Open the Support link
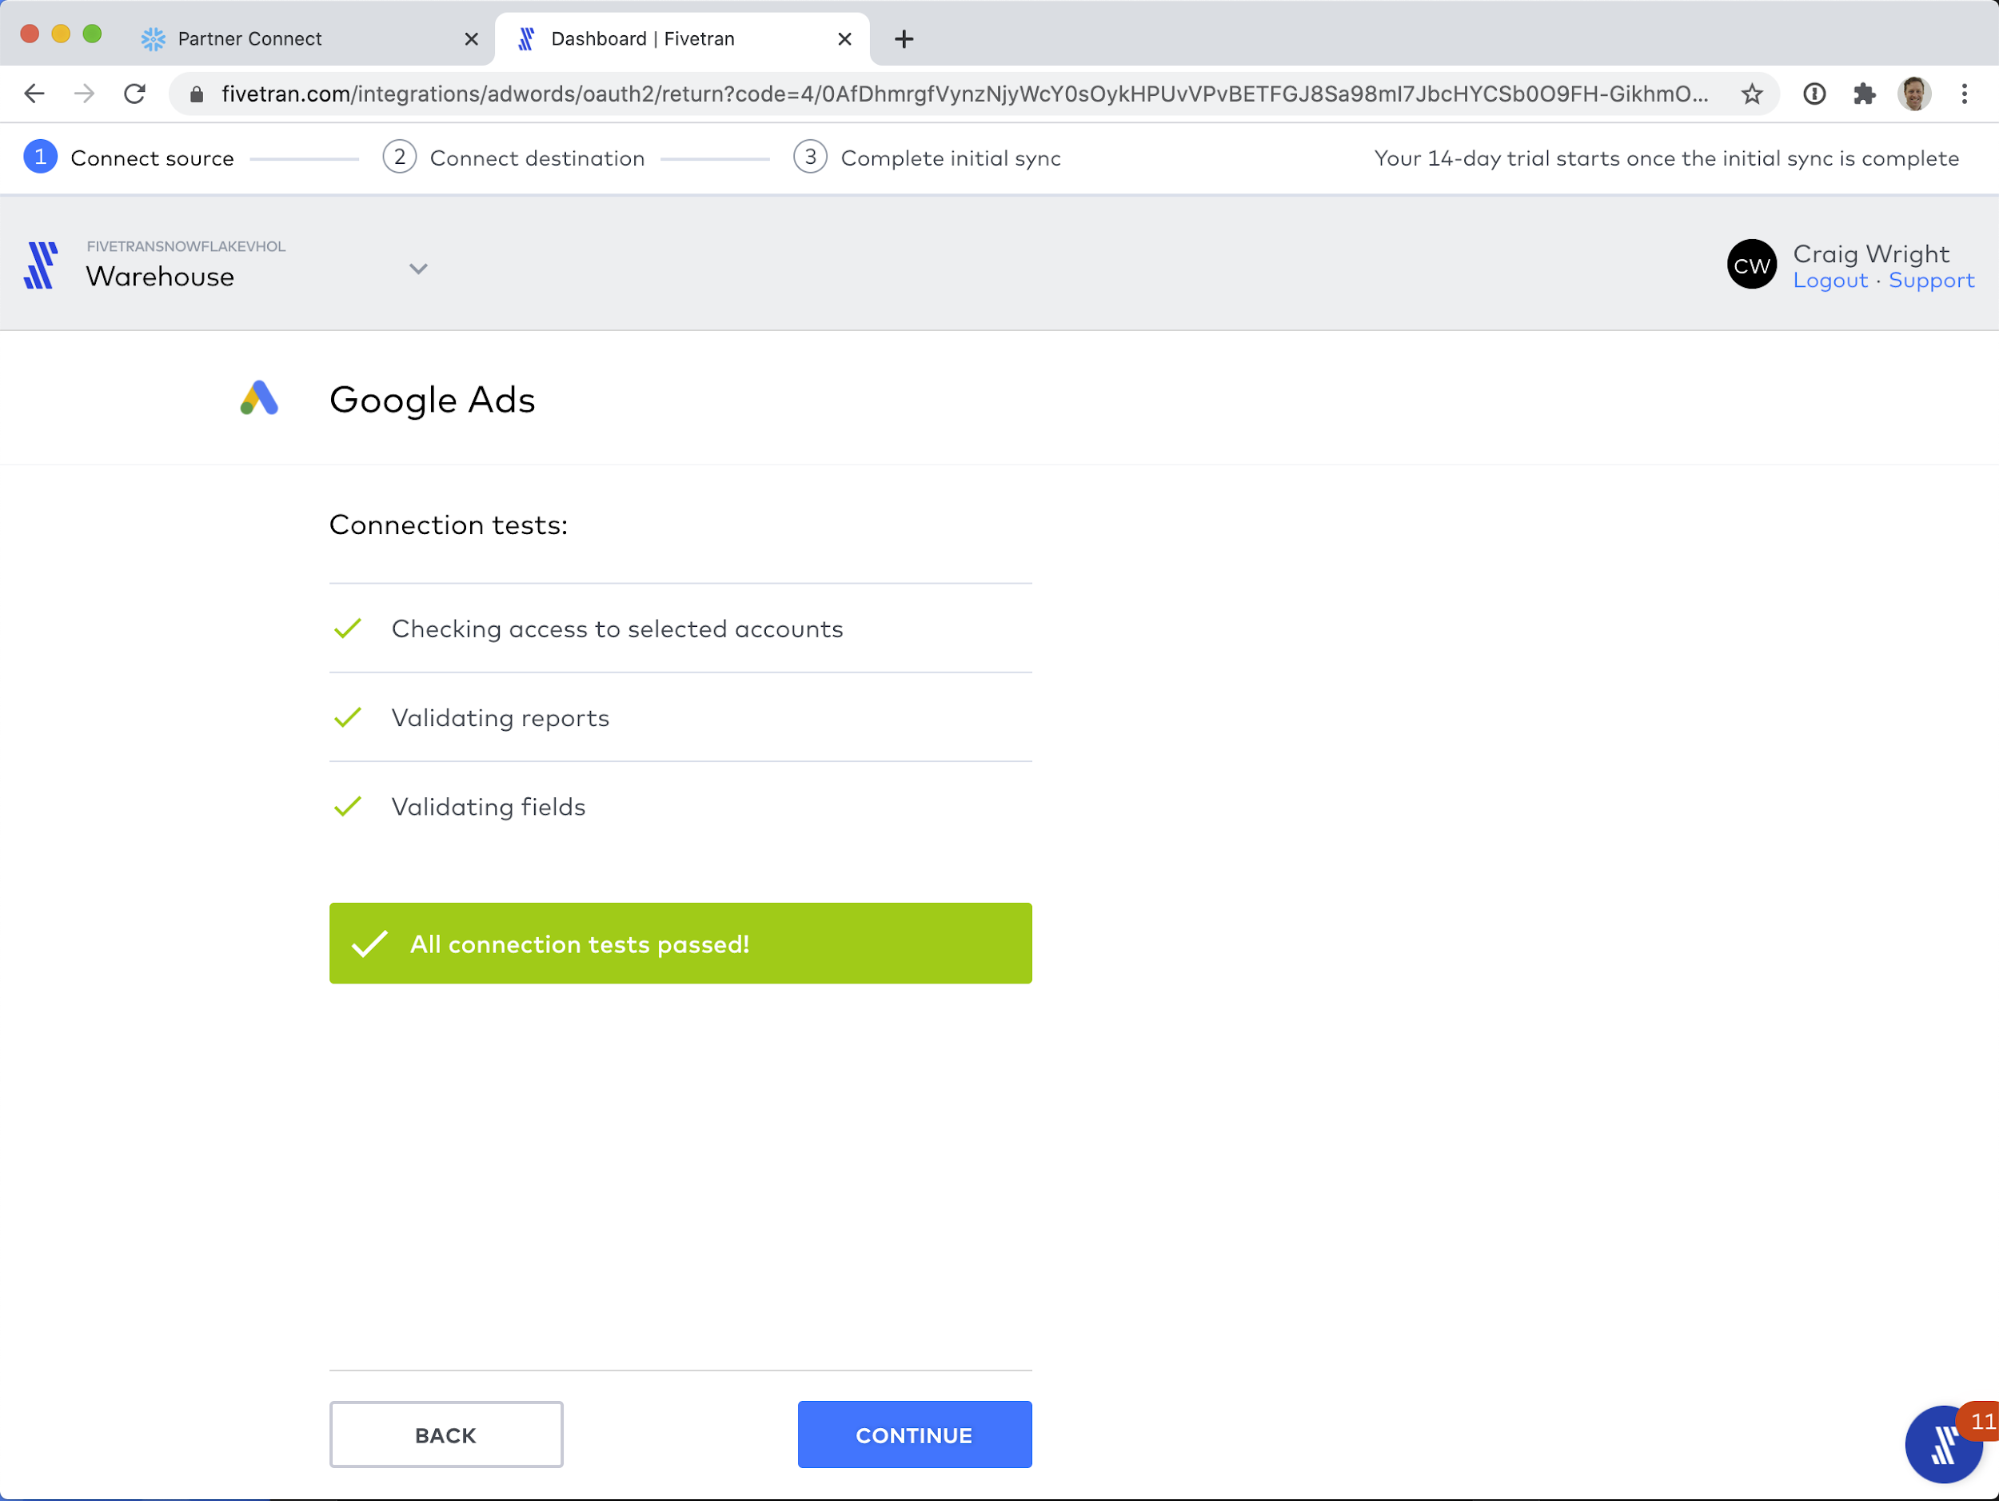The width and height of the screenshot is (1999, 1501). pos(1930,281)
